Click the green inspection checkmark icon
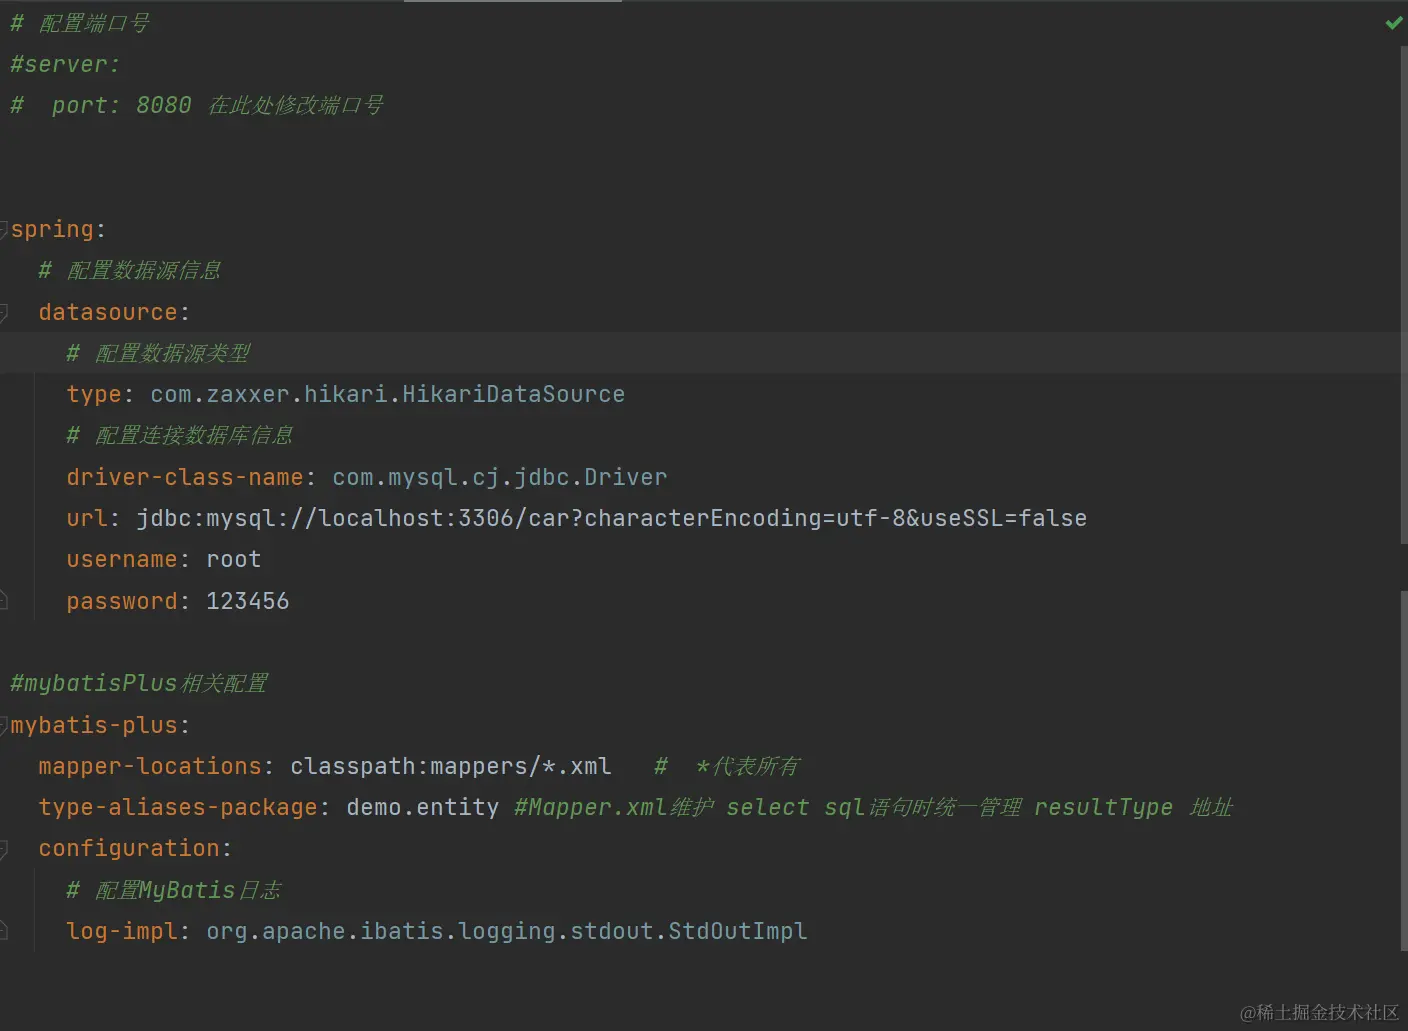 click(1393, 23)
